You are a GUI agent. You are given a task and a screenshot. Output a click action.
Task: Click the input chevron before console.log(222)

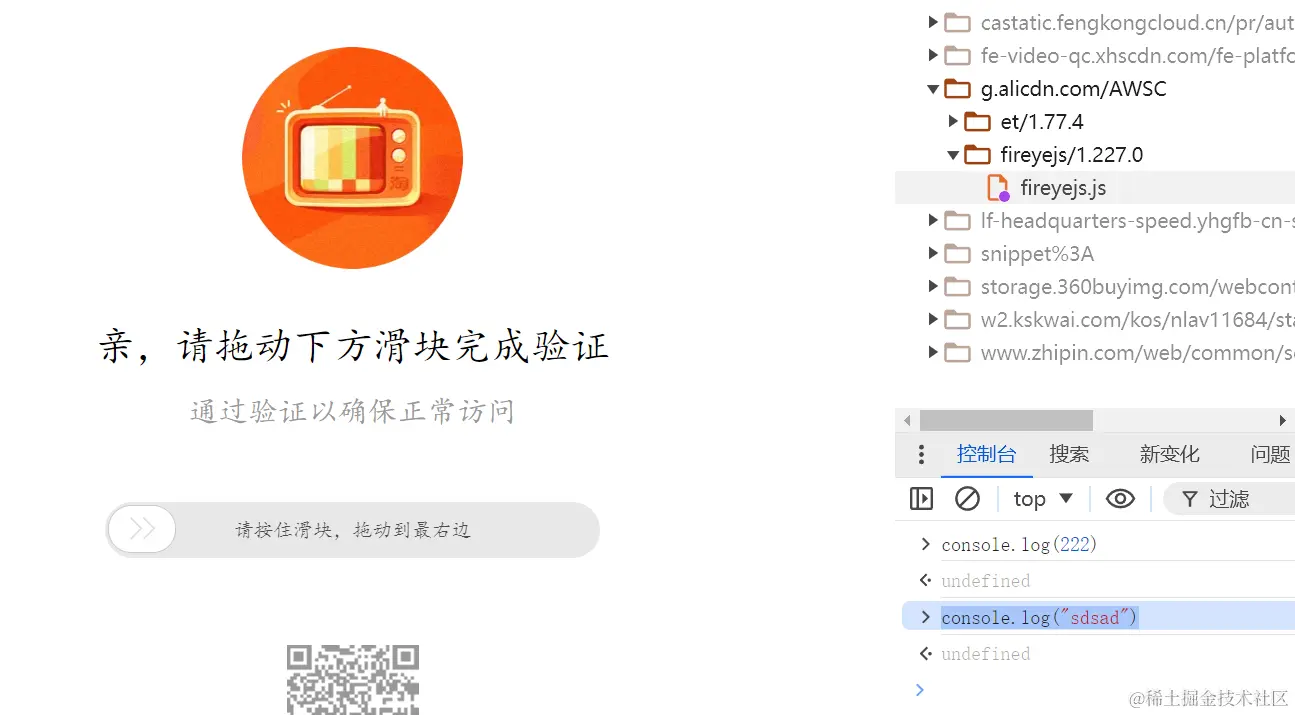[x=925, y=544]
